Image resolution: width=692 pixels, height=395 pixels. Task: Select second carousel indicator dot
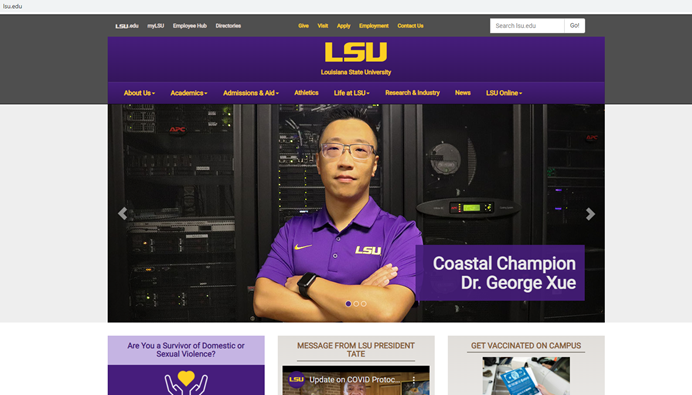point(356,304)
